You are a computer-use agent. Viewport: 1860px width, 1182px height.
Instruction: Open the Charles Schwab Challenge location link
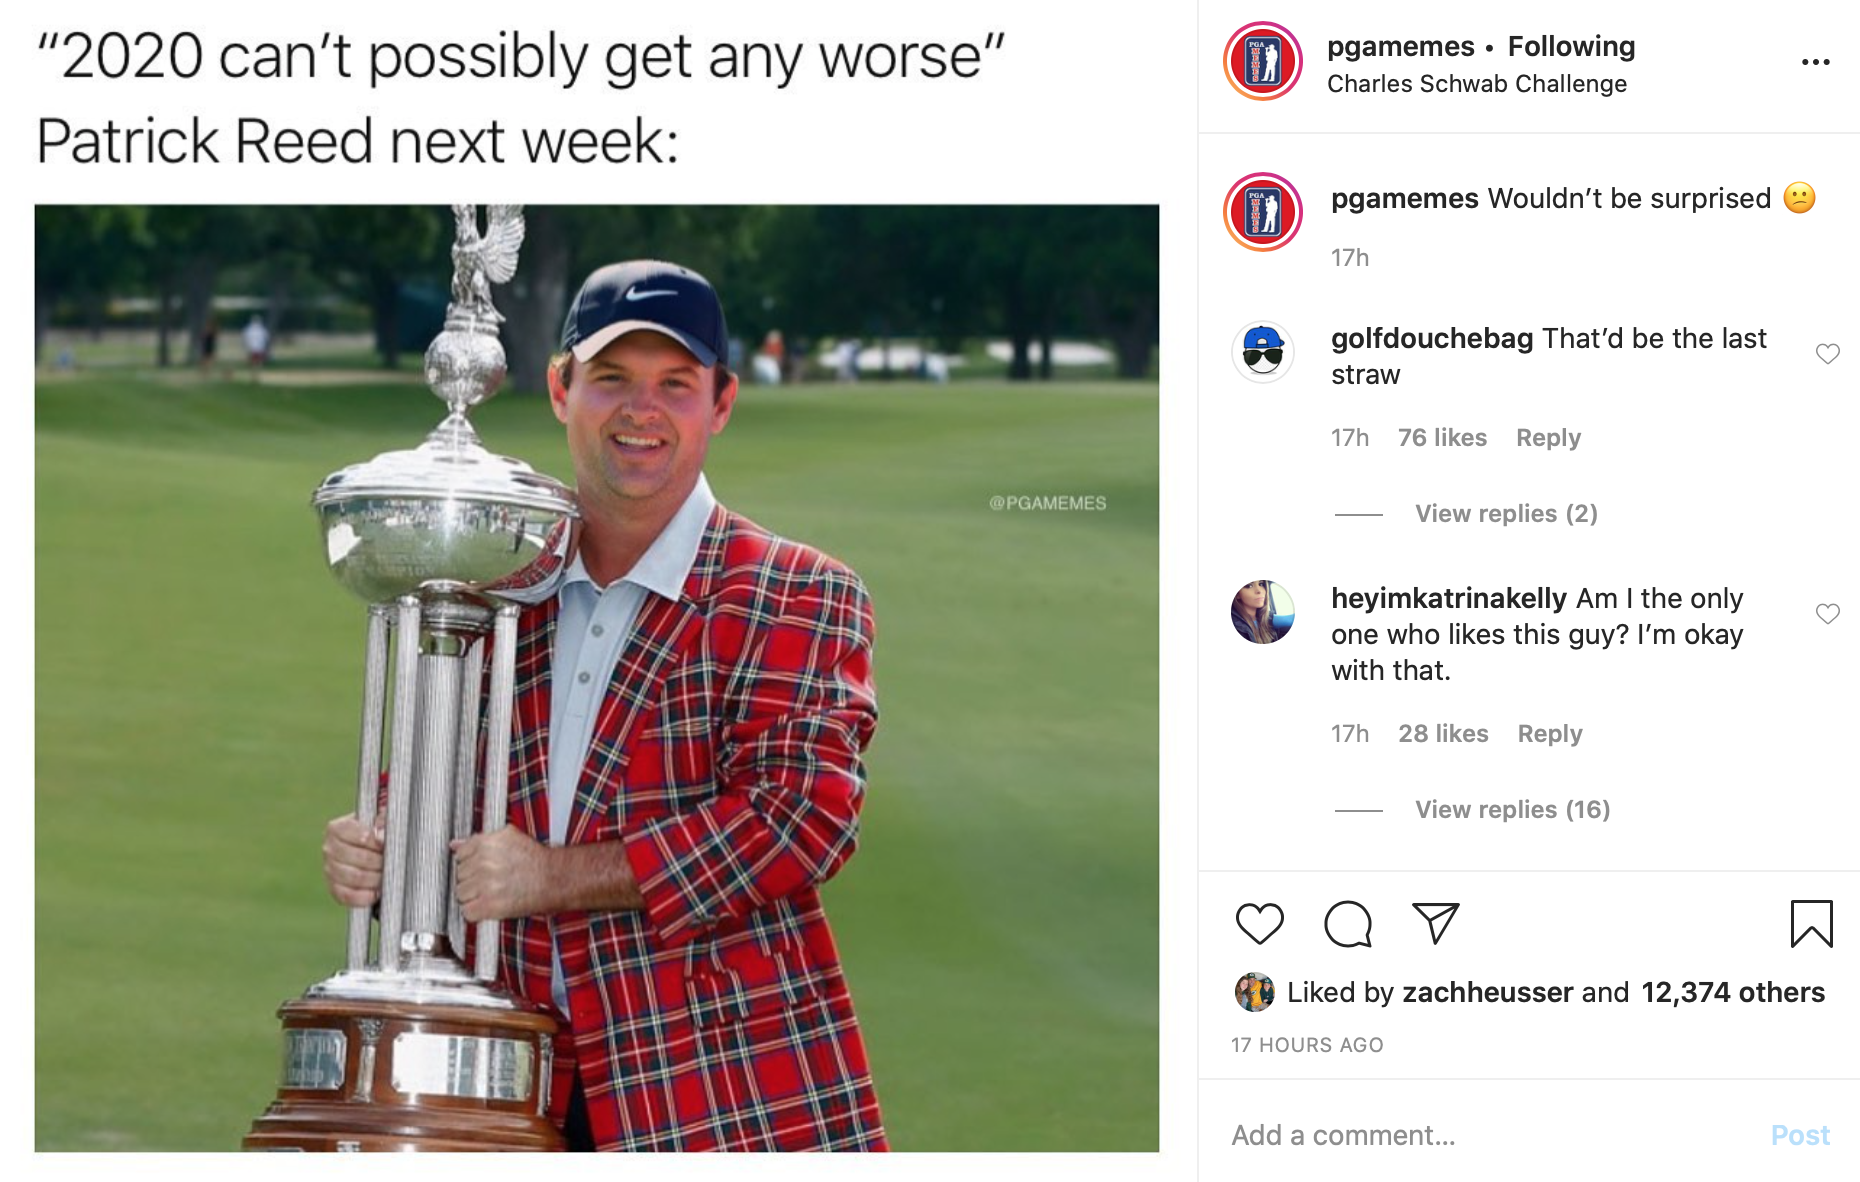click(1476, 84)
